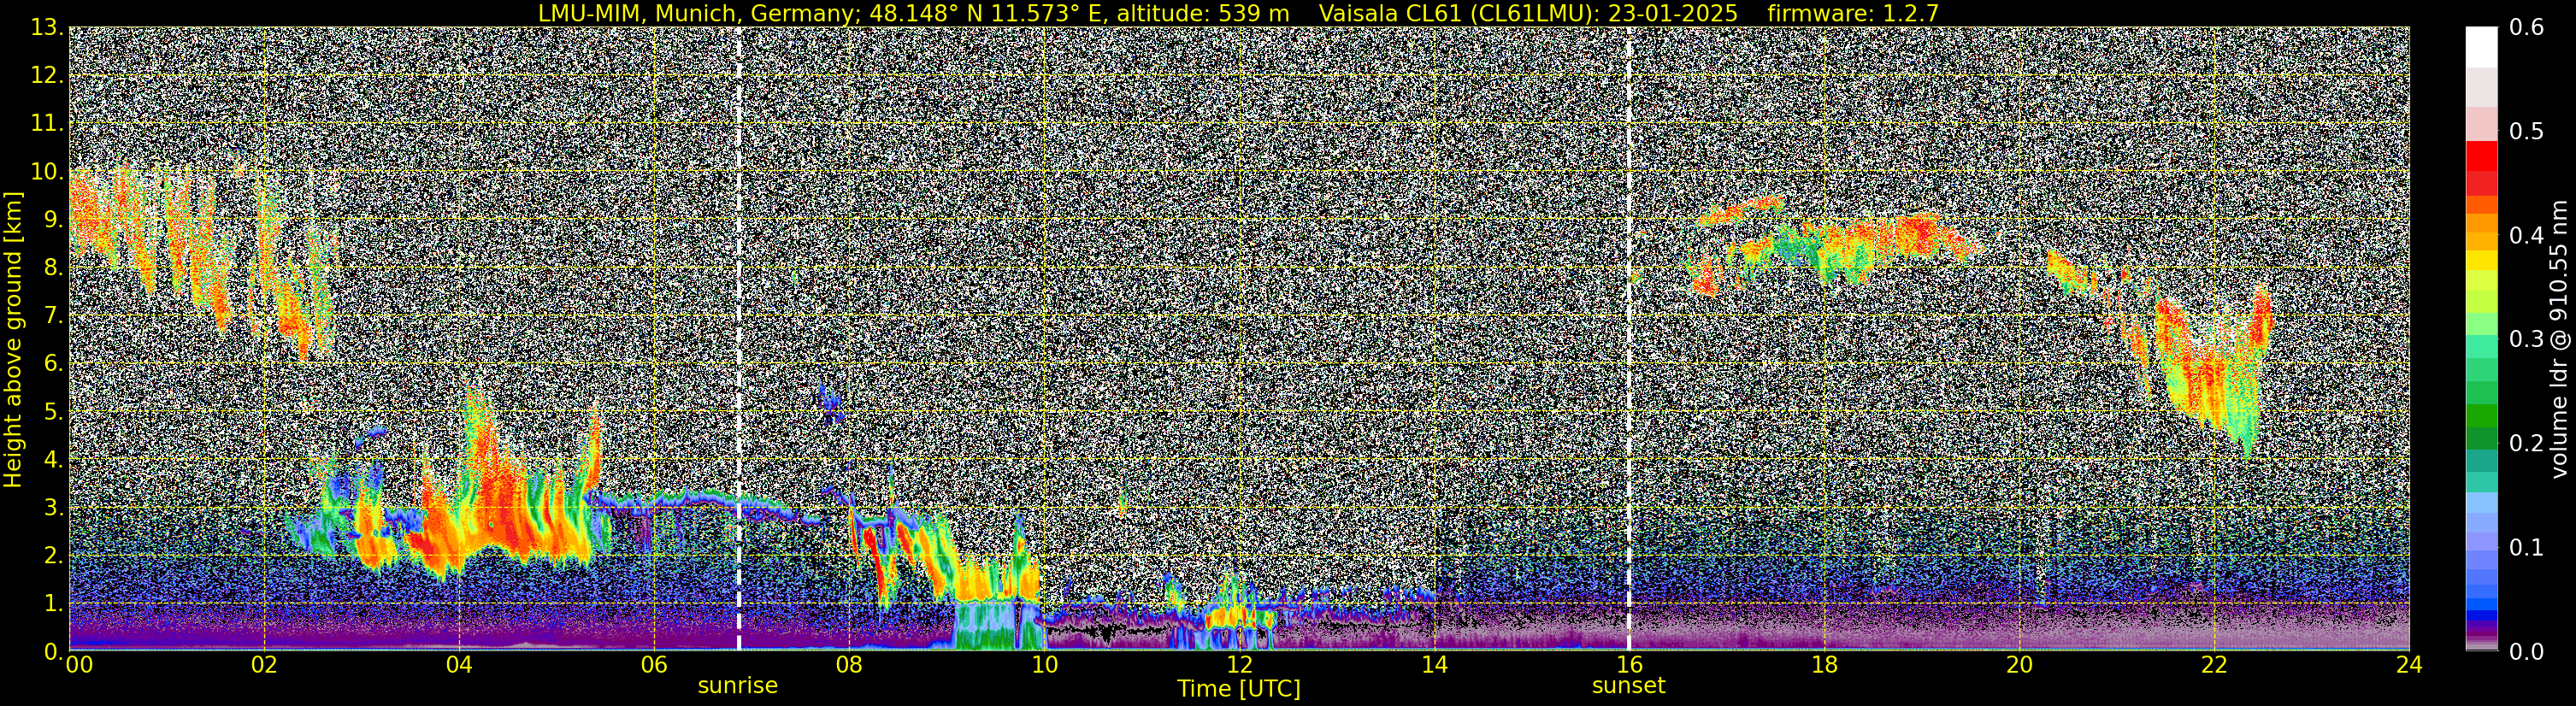Click the 'Height above ground [km]' axis label
Image resolution: width=2576 pixels, height=706 pixels.
tap(13, 339)
